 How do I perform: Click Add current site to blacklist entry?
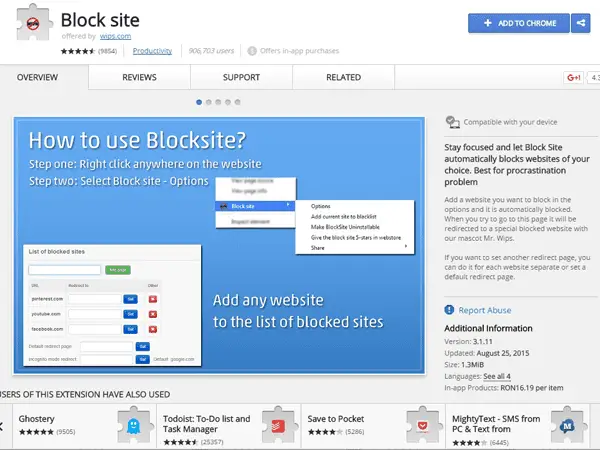point(344,217)
